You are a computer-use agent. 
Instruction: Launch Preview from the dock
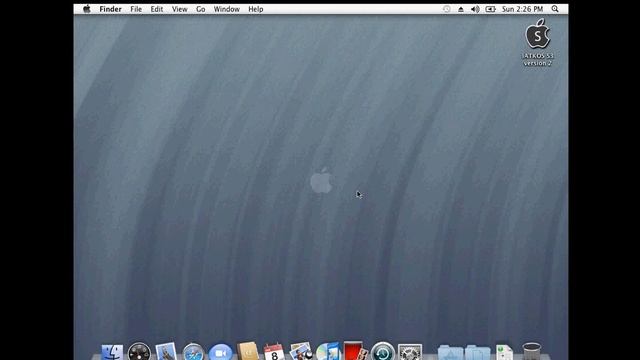click(301, 352)
